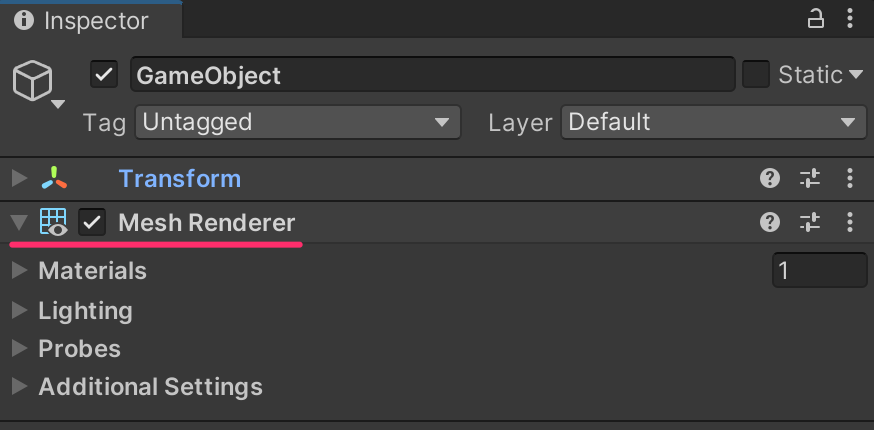
Task: Open Transform component help reference
Action: coord(770,179)
